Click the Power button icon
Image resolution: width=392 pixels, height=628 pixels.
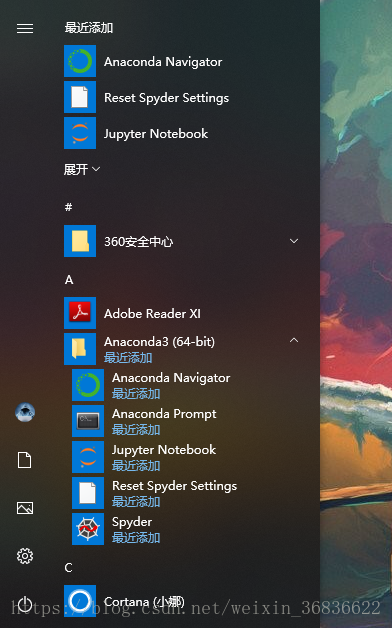tap(25, 604)
